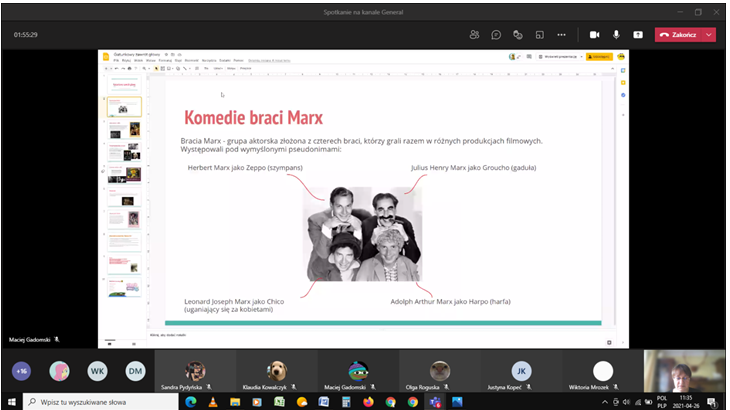Open the comment history icon in Slides
The width and height of the screenshot is (730, 410).
[529, 57]
